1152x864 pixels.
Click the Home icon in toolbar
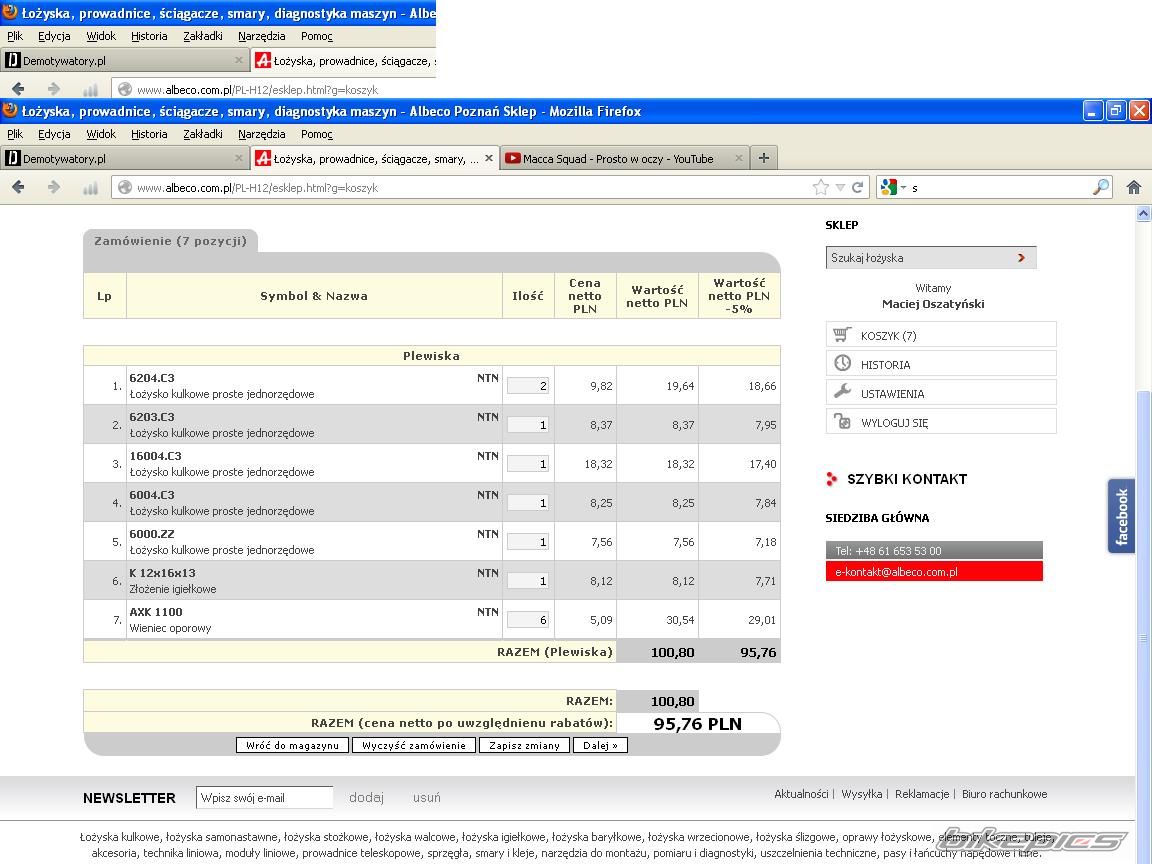tap(1133, 187)
